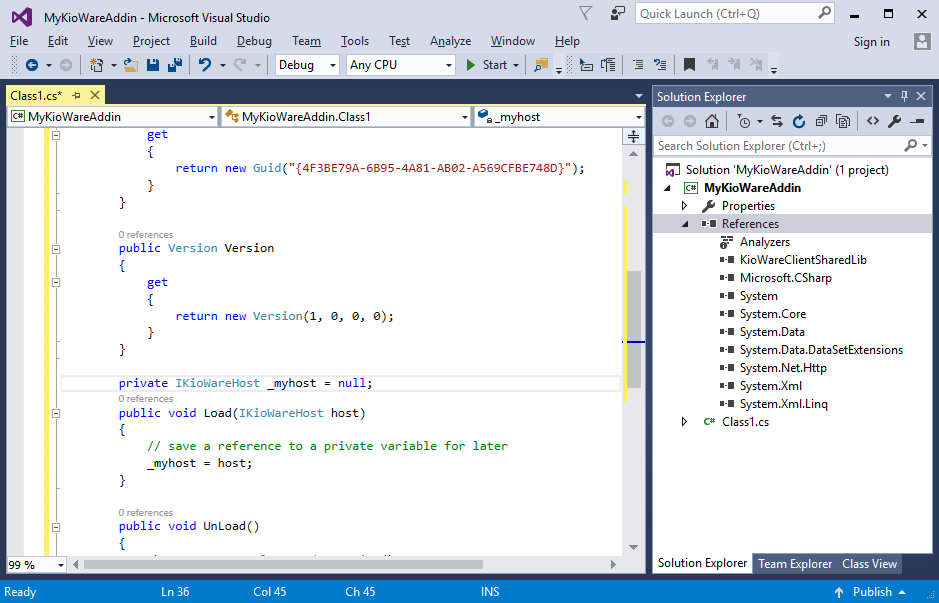This screenshot has height=603, width=939.
Task: Switch to the Class View tab
Action: 869,563
